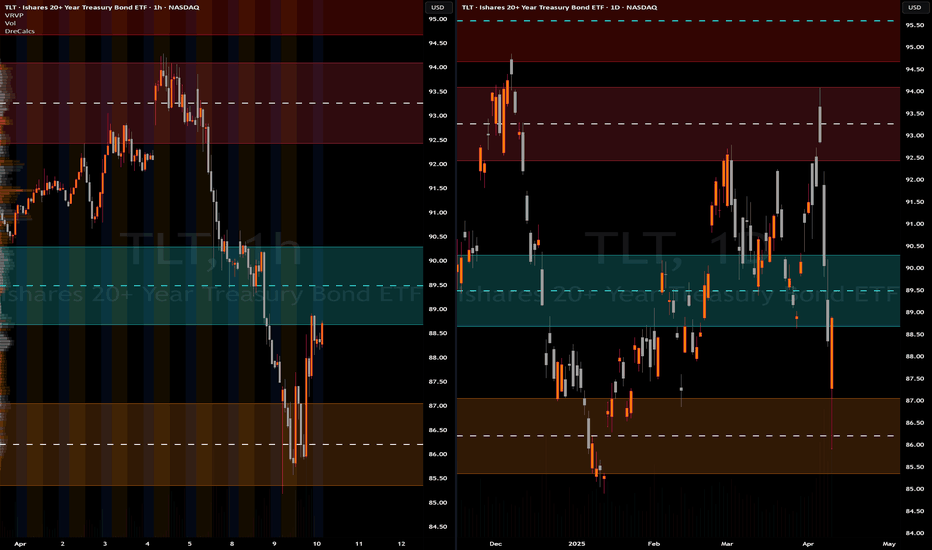Select the cyan dashed midline in the 1h teal zone

[x=212, y=286]
